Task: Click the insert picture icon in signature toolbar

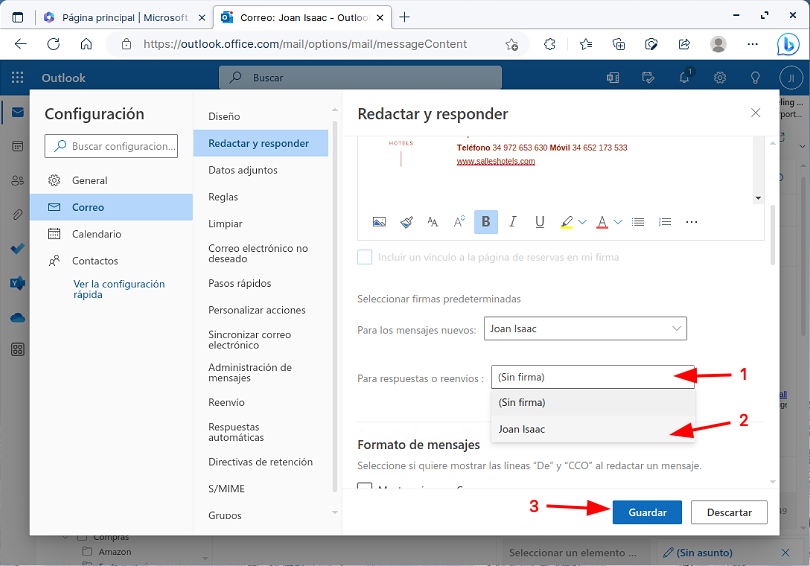Action: click(x=379, y=222)
